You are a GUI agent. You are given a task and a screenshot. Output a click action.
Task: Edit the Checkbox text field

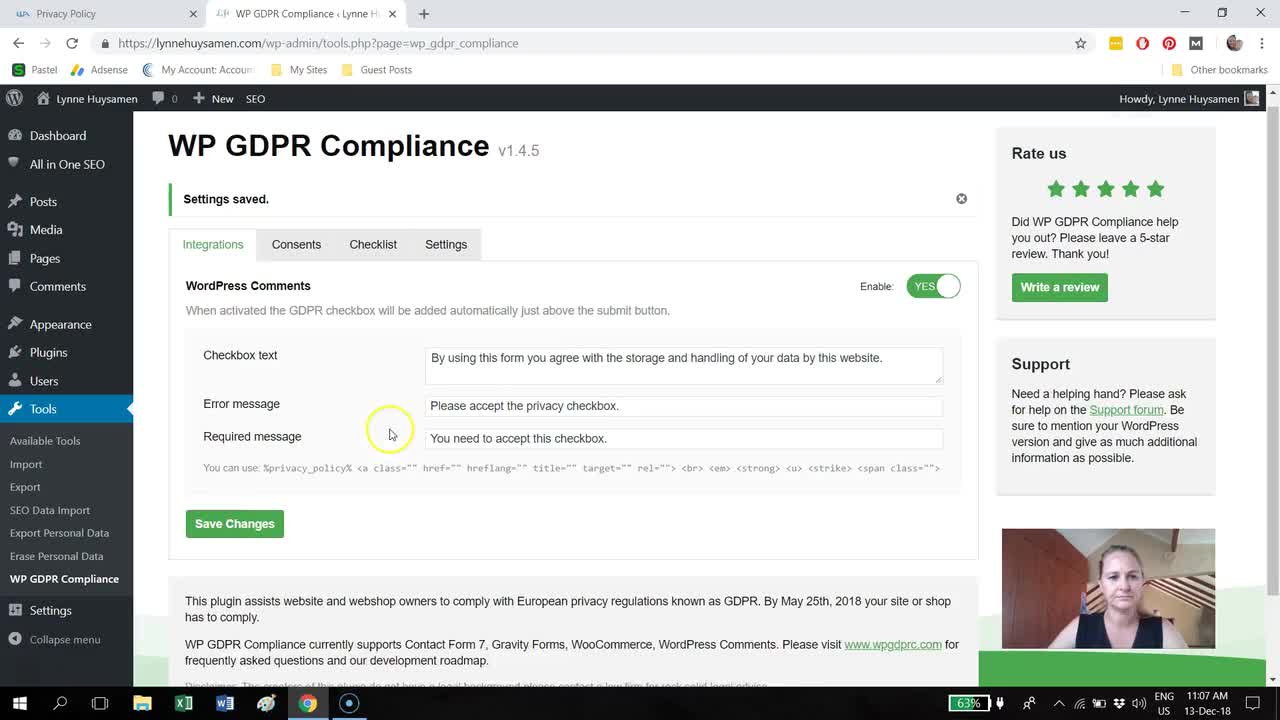pyautogui.click(x=683, y=365)
